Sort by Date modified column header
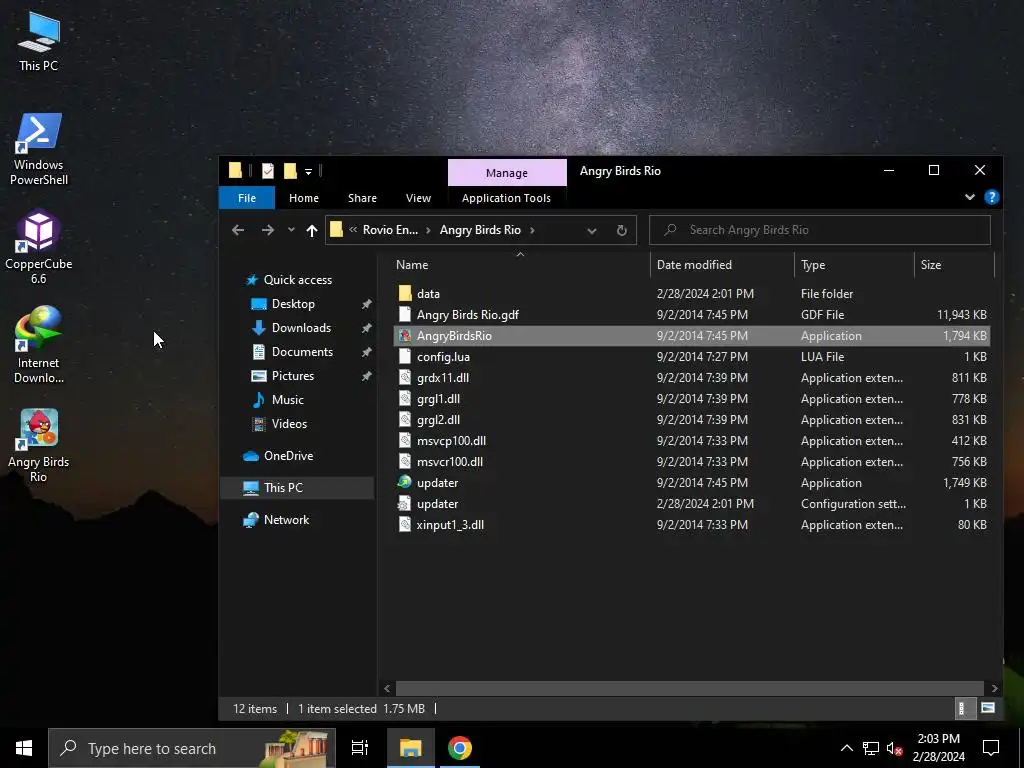Image resolution: width=1024 pixels, height=768 pixels. [x=694, y=264]
